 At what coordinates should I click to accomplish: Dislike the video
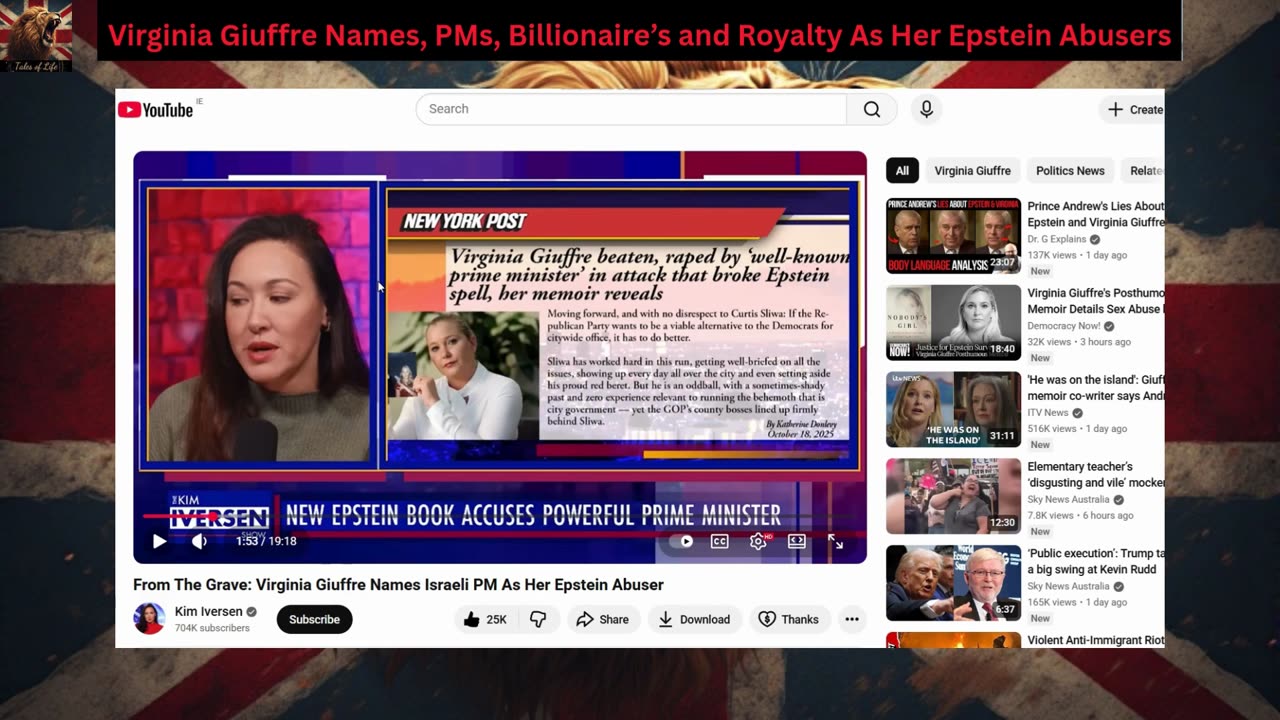point(538,619)
